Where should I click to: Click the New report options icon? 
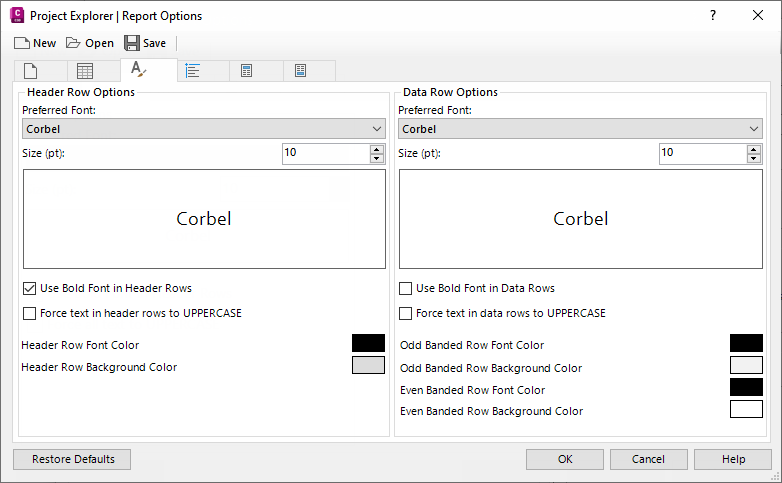[22, 43]
